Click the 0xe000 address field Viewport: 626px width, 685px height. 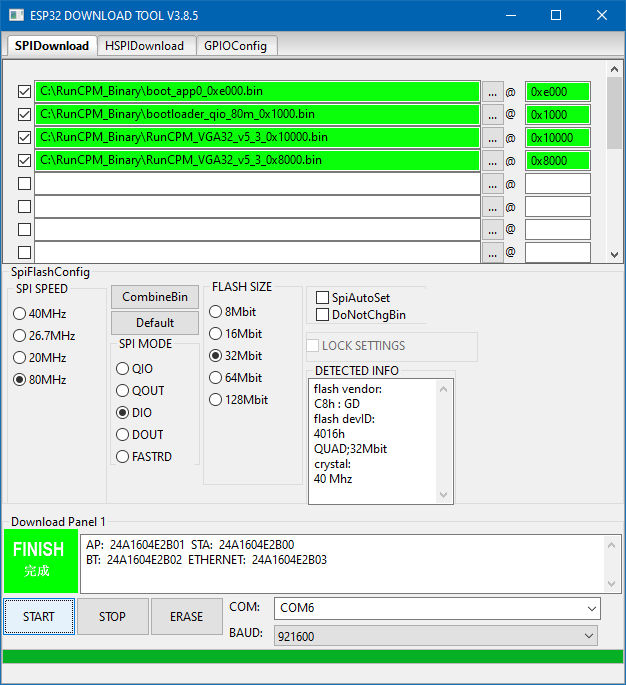[557, 92]
